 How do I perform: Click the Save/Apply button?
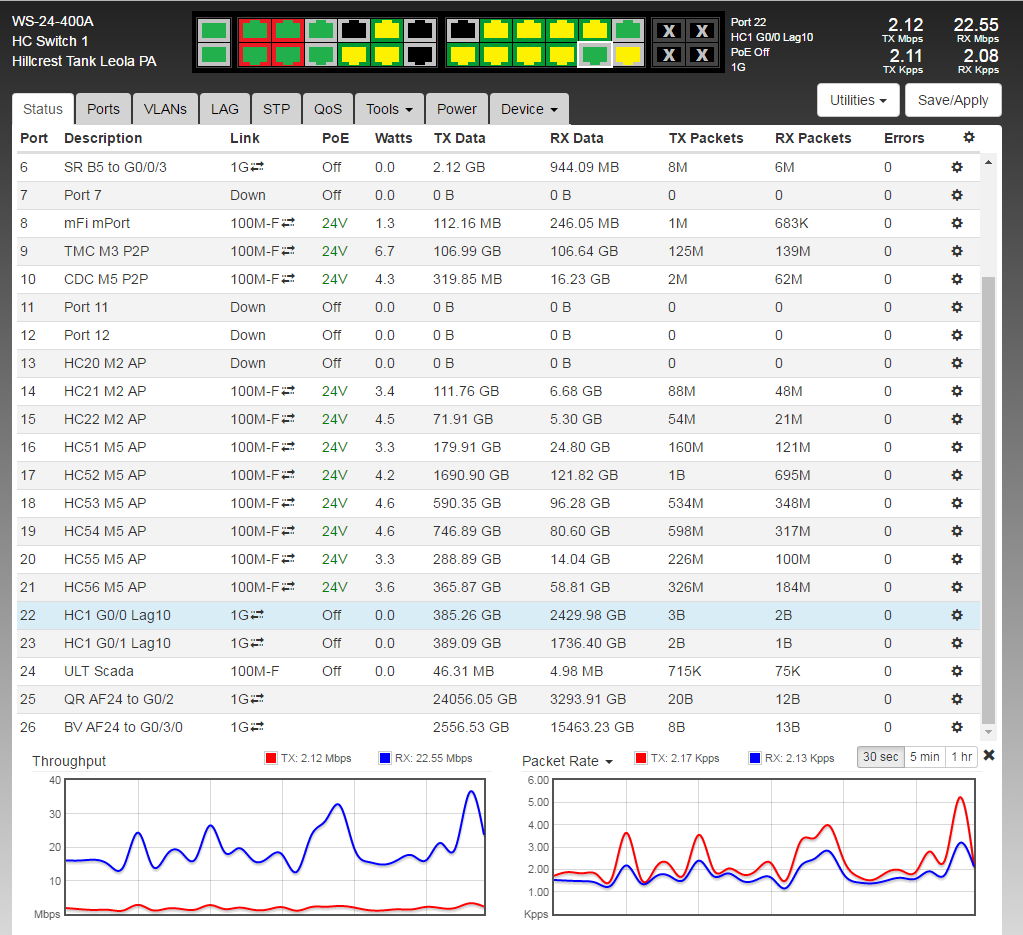click(x=953, y=100)
